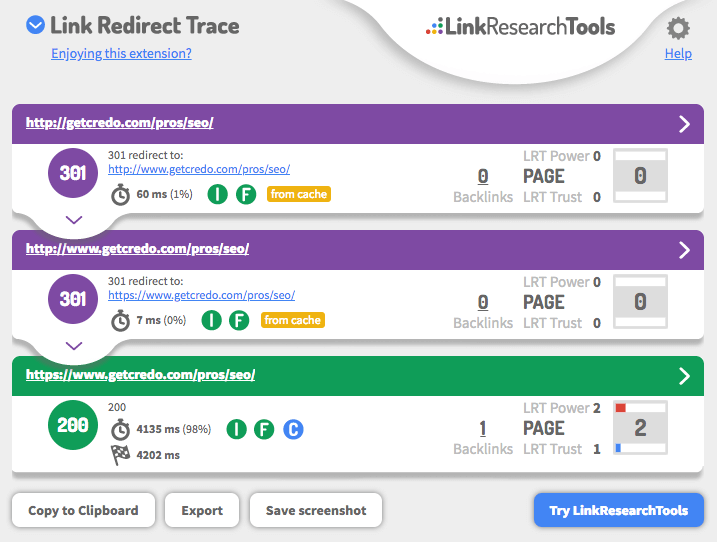Follow redirect link https://www.getcredo.com/pros/seo/

pos(202,295)
